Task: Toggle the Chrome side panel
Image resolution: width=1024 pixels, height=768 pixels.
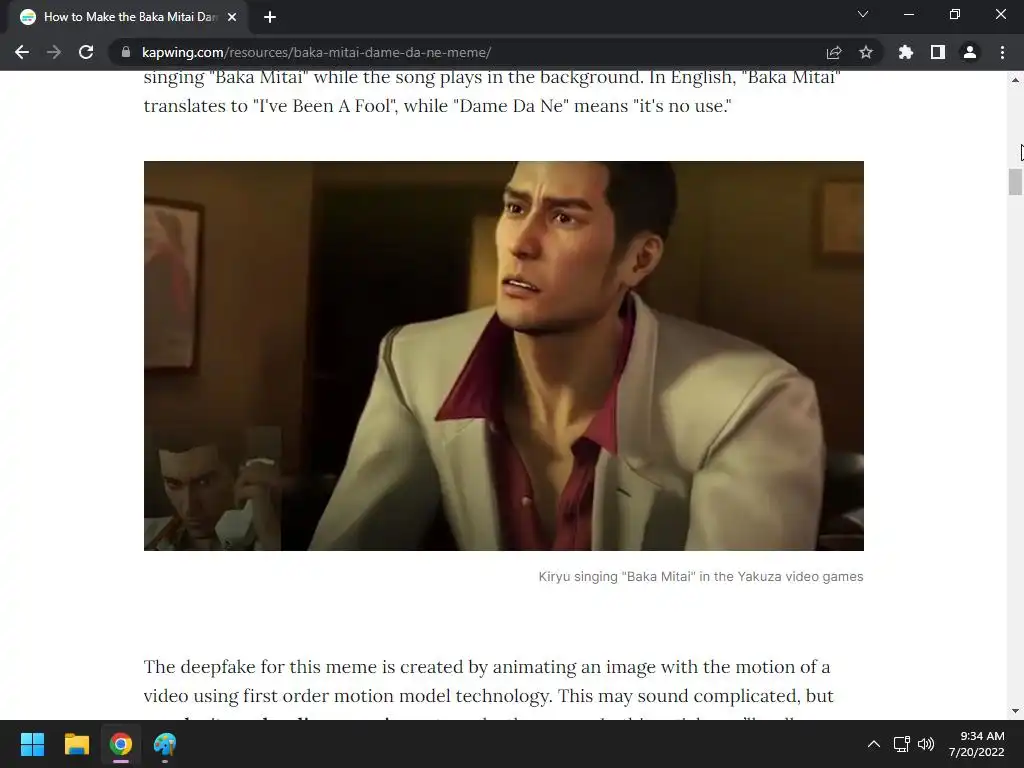Action: click(x=938, y=52)
